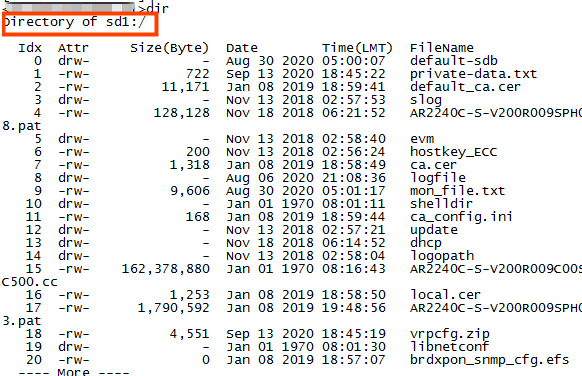Click the Idx column header
The width and height of the screenshot is (582, 376).
30,48
